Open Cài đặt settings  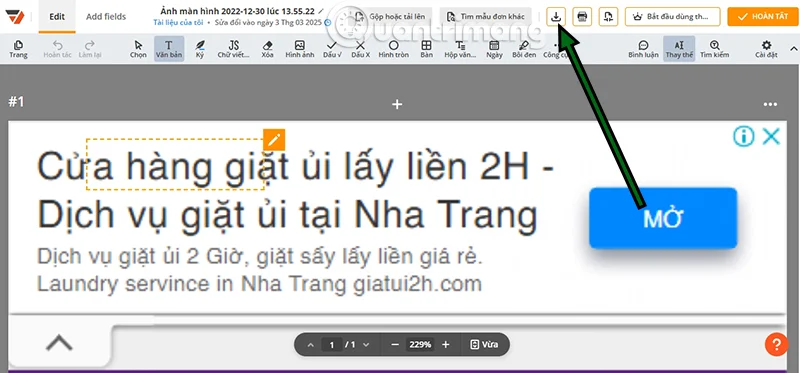click(766, 49)
